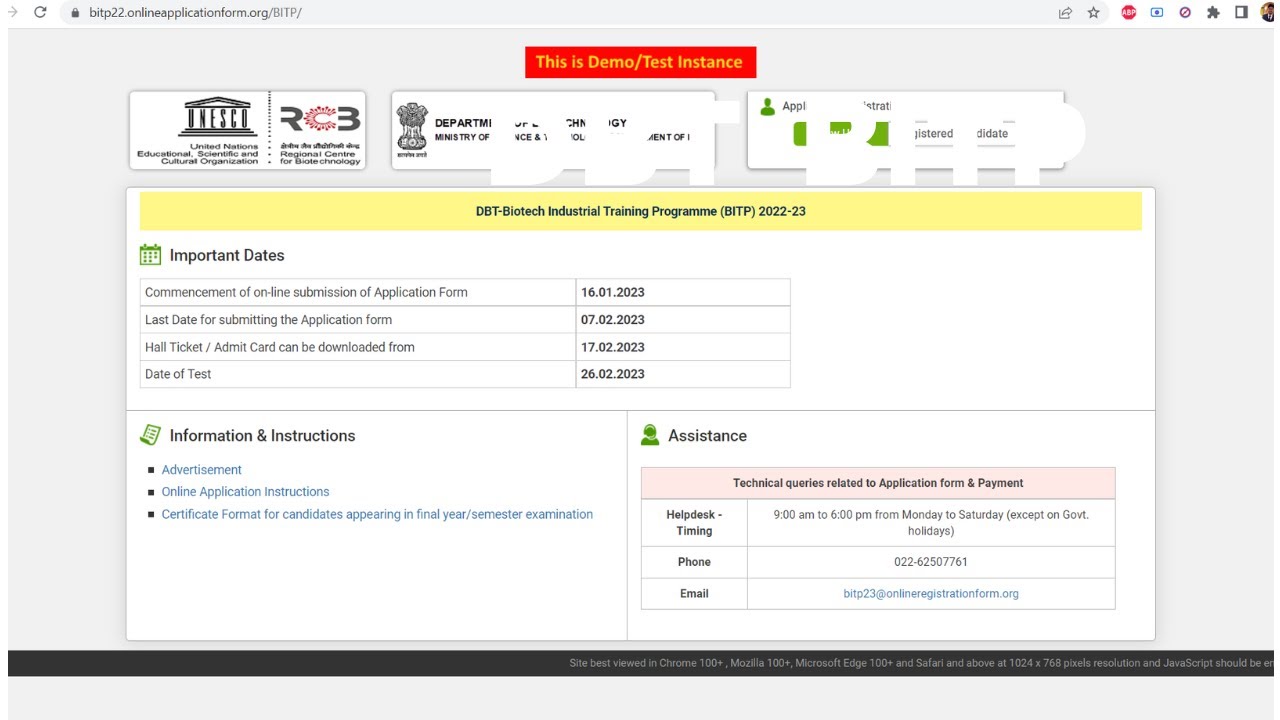Select the admit card date 17.02.2023
Image resolution: width=1280 pixels, height=720 pixels.
coord(612,347)
